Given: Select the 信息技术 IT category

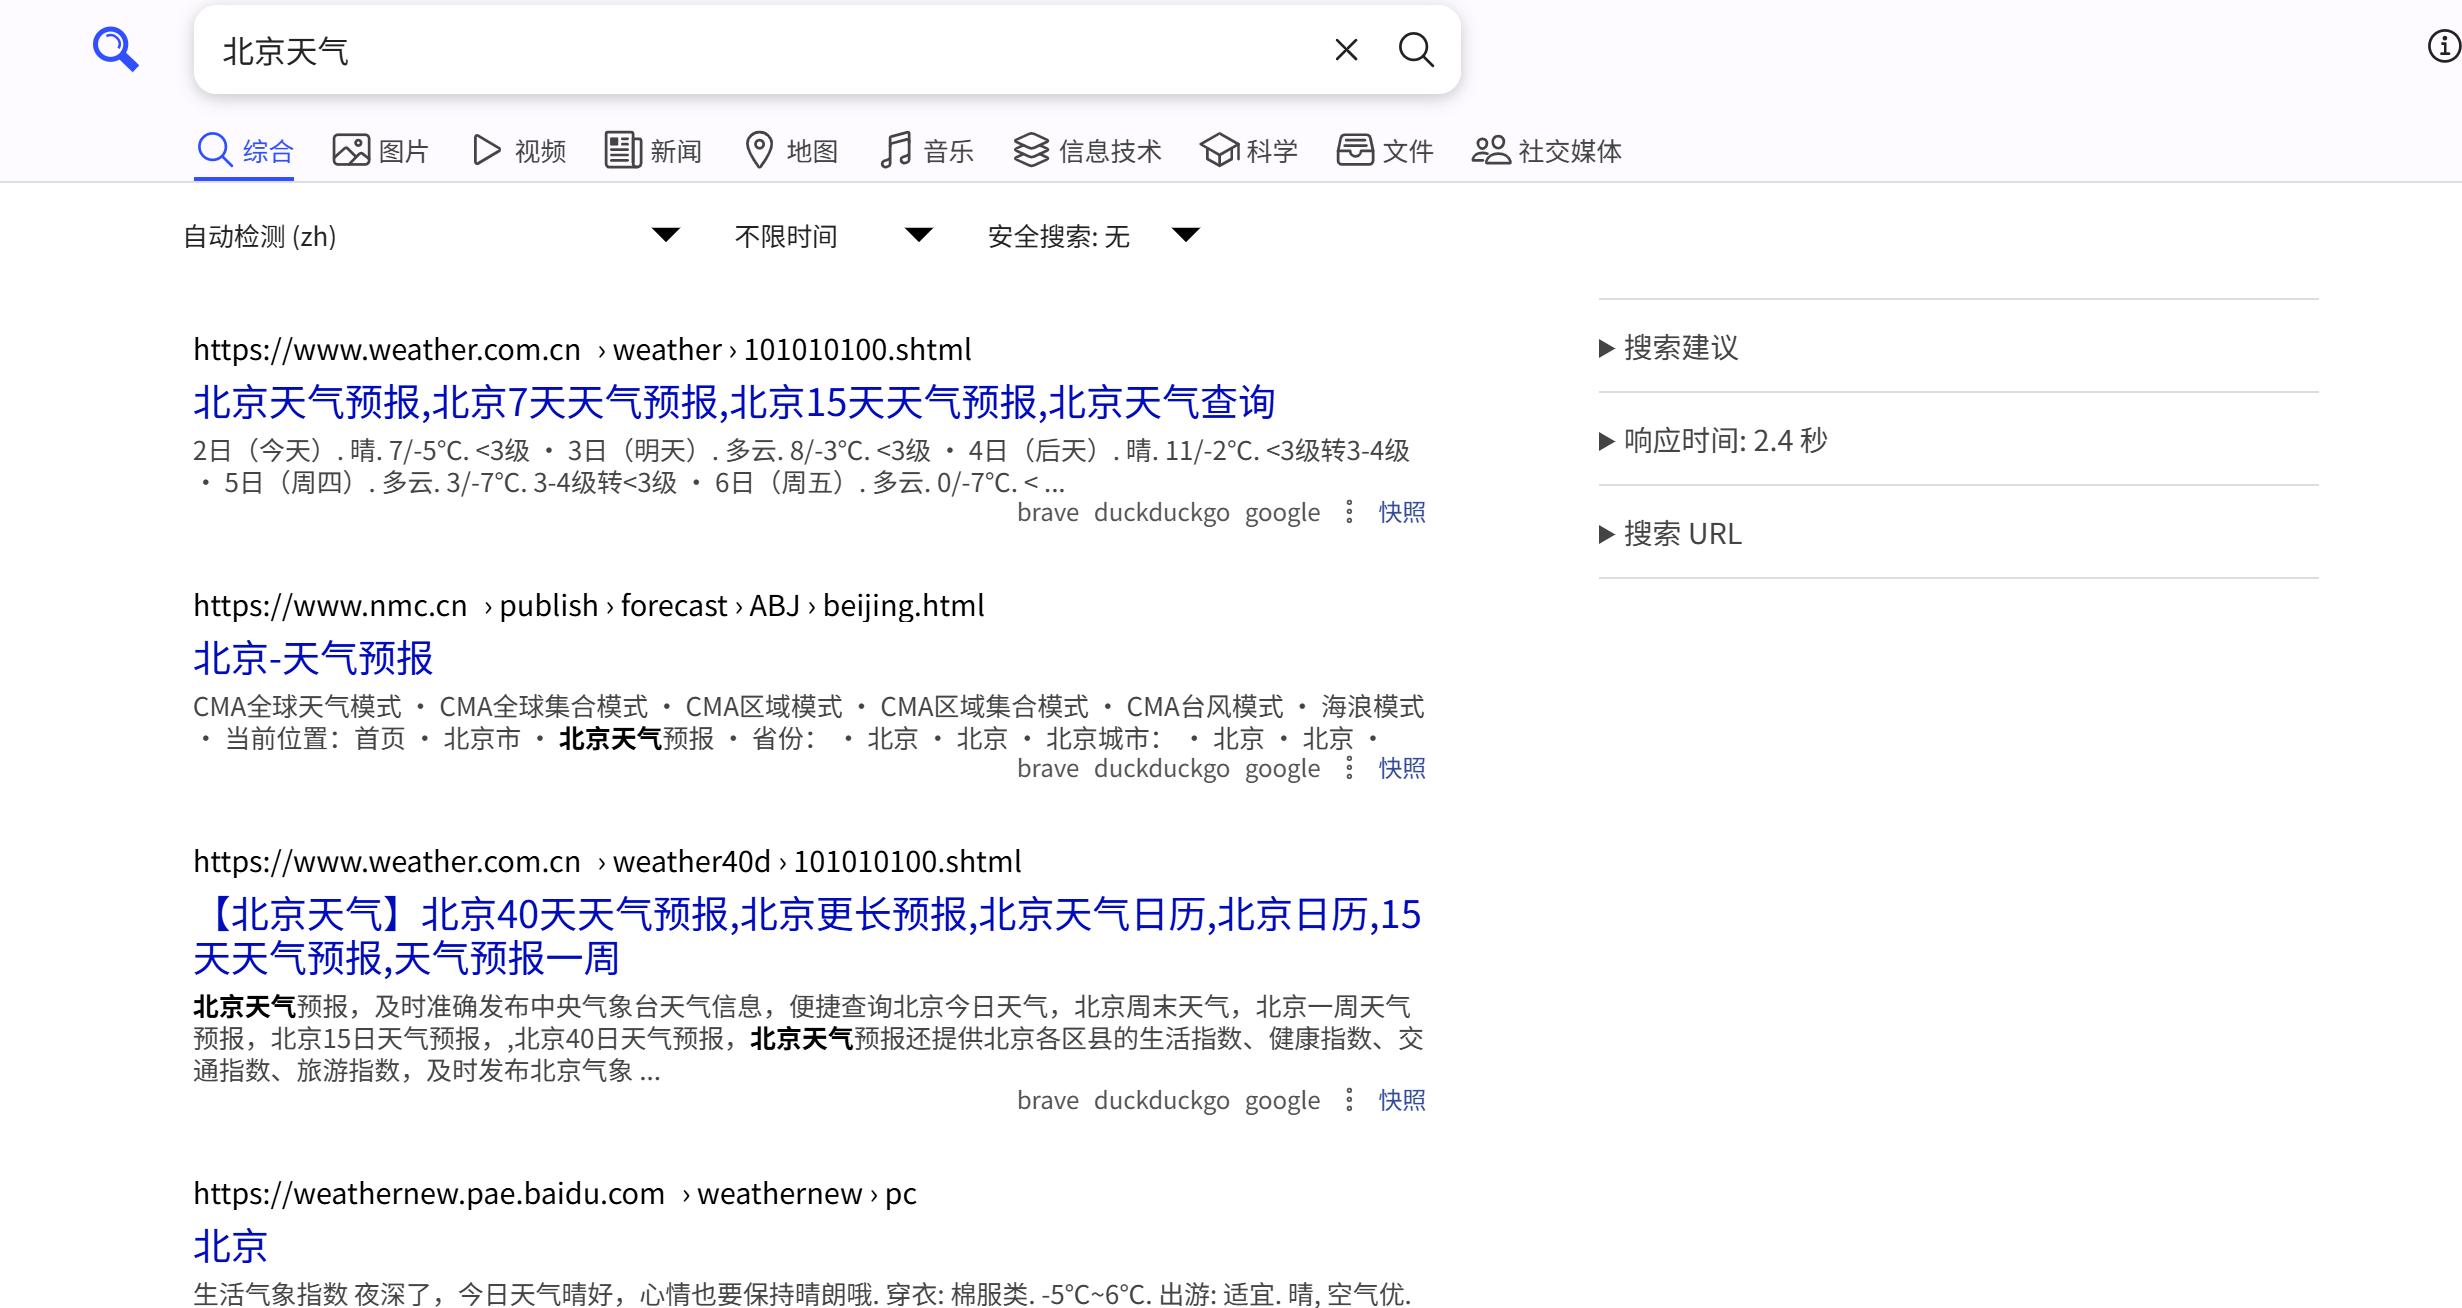Looking at the screenshot, I should click(x=1087, y=151).
